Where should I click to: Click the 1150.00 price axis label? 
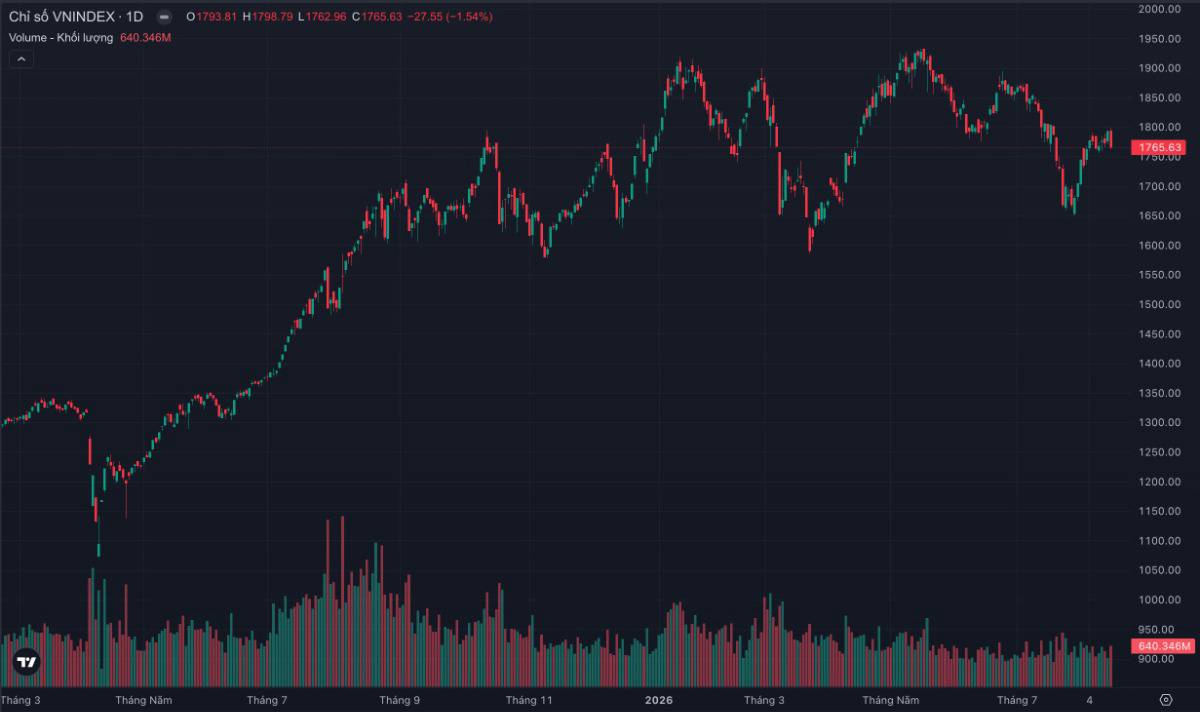[1160, 511]
